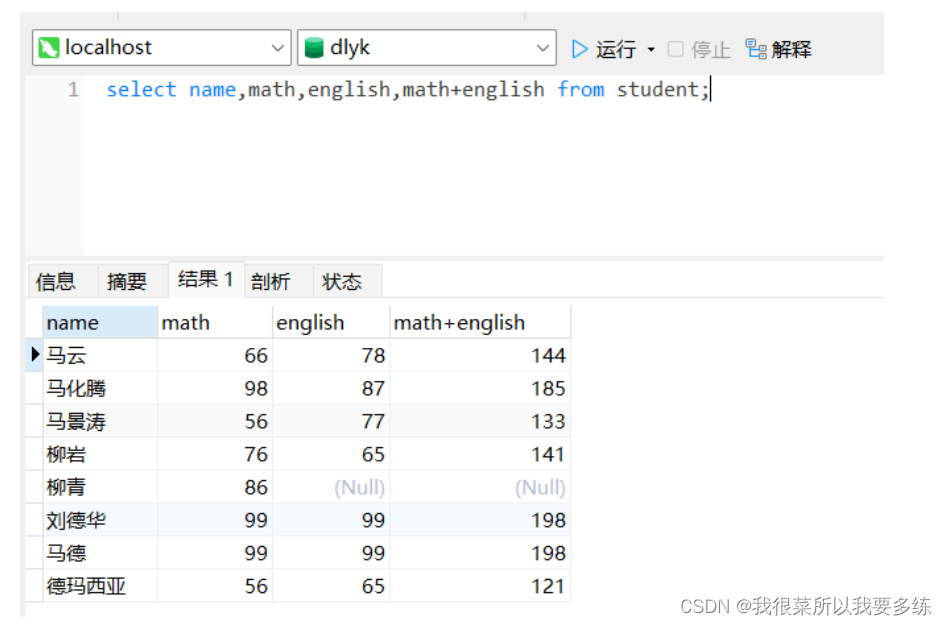Select the cell 柳青
The width and height of the screenshot is (947, 625).
click(100, 487)
